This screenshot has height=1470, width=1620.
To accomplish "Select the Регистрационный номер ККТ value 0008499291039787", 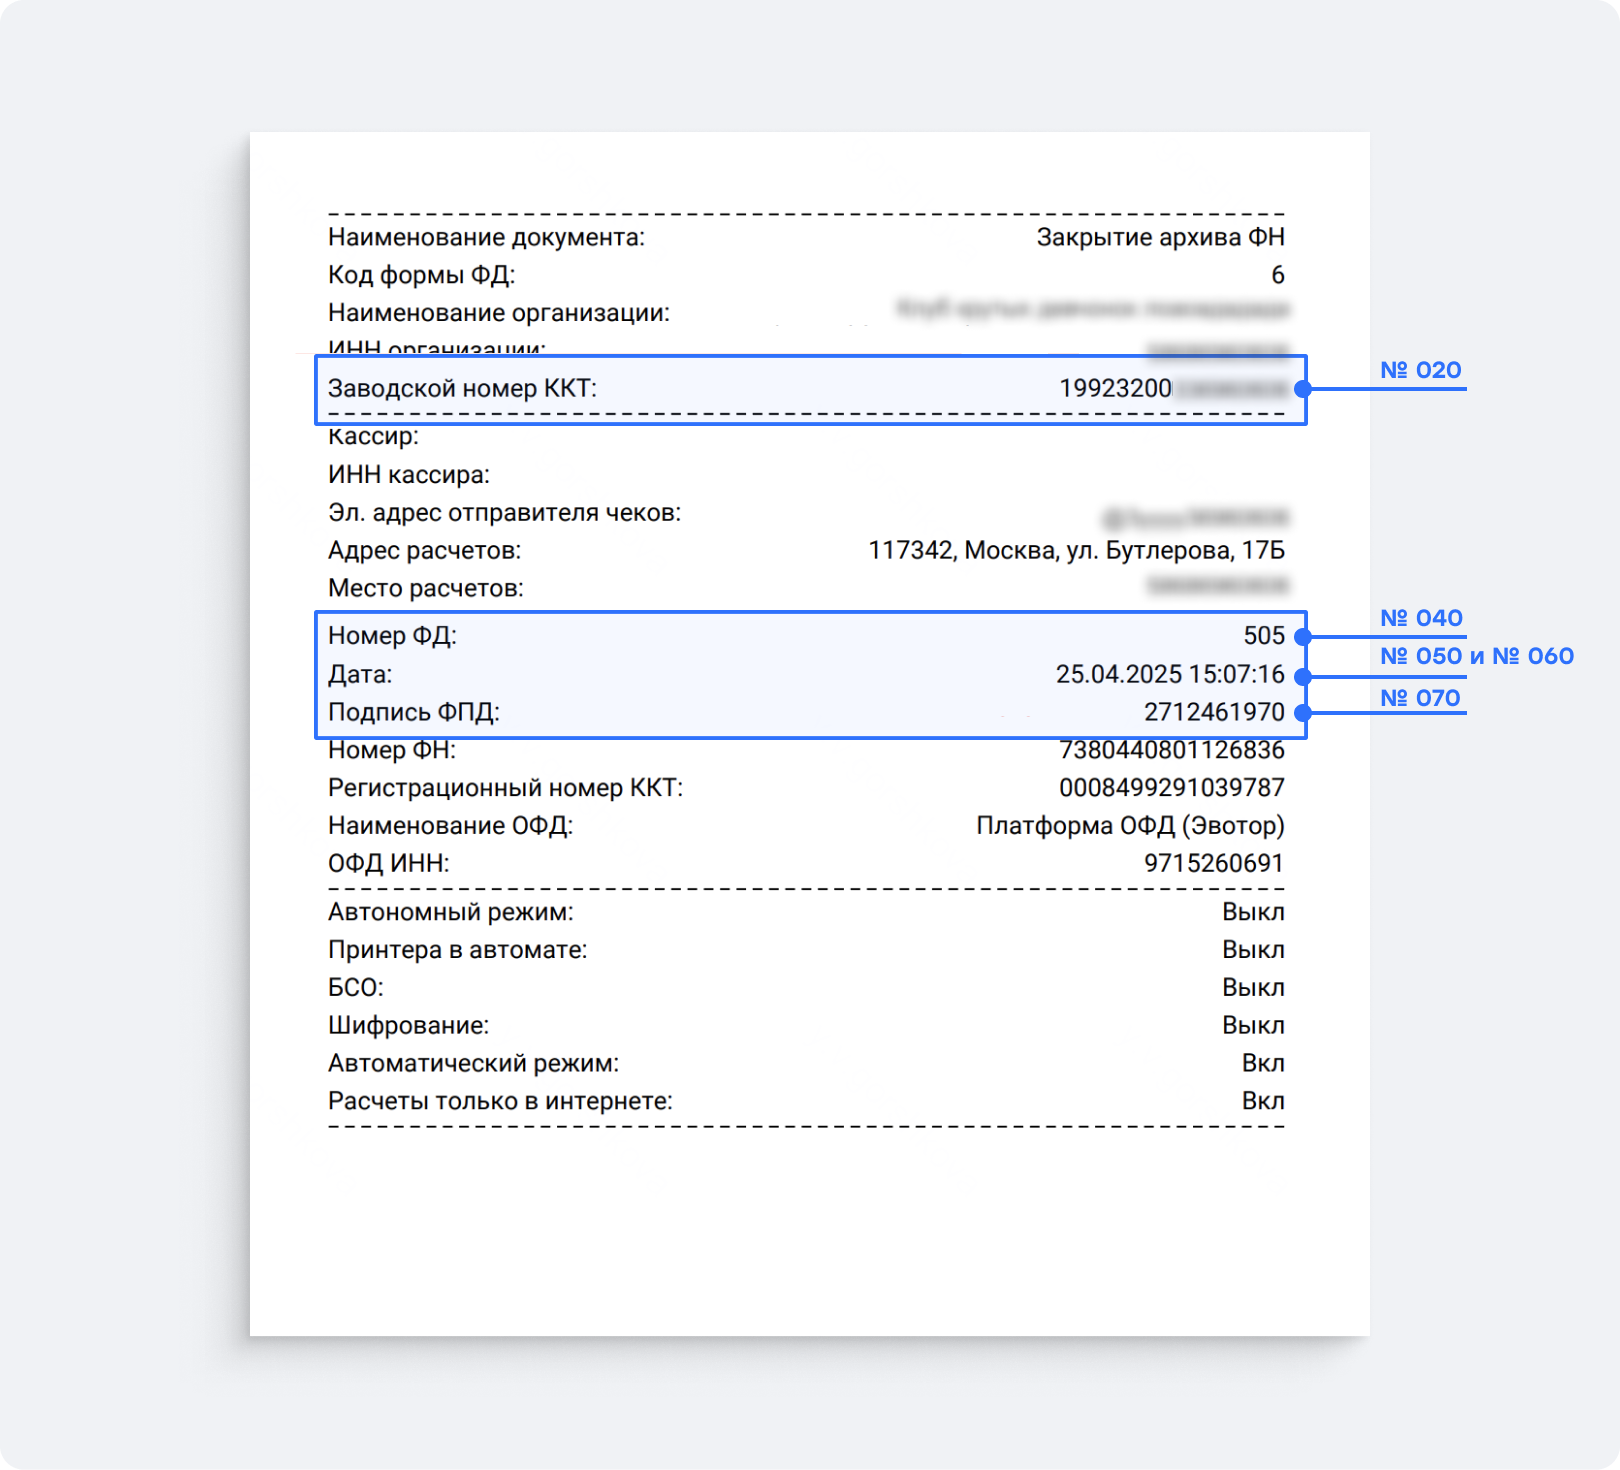I will point(1171,788).
